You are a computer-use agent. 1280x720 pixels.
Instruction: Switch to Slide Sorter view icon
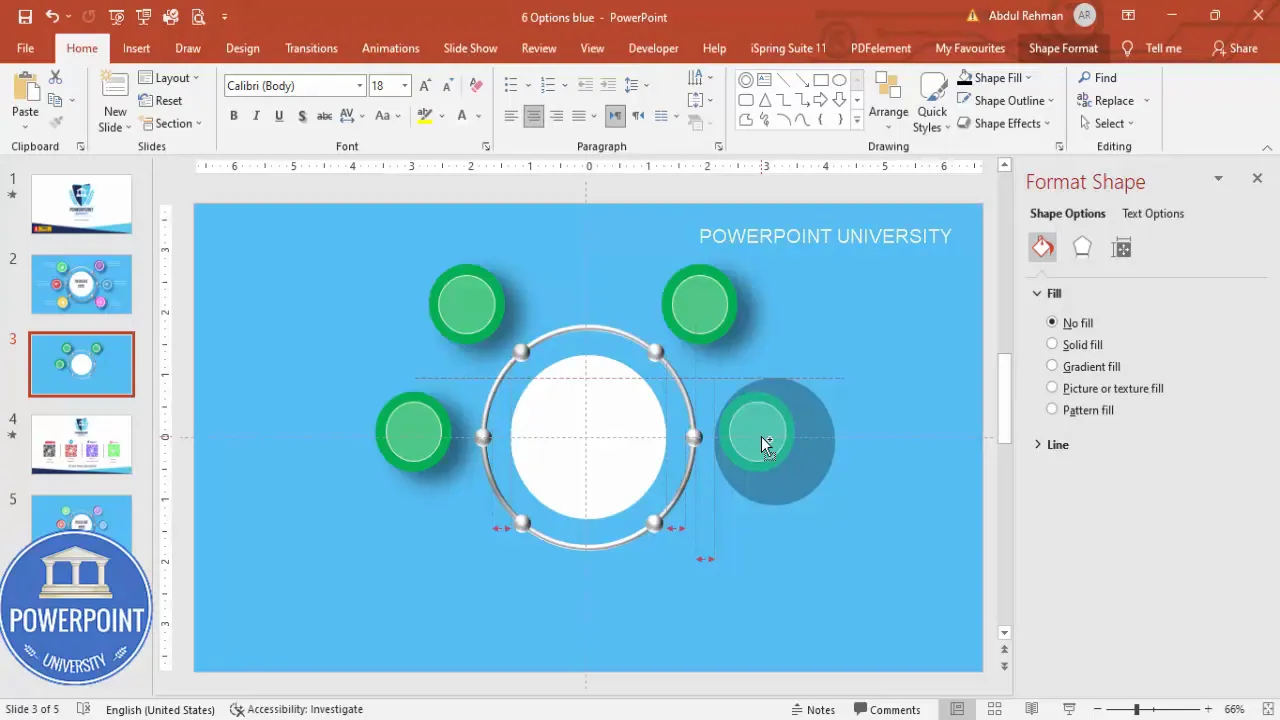pyautogui.click(x=995, y=709)
